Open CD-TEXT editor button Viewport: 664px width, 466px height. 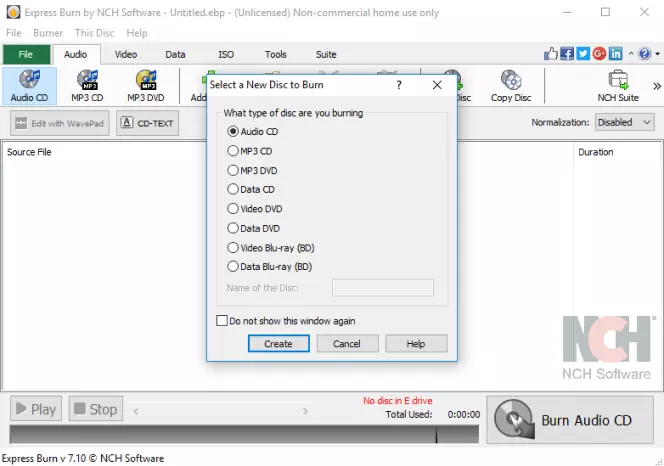pyautogui.click(x=147, y=123)
